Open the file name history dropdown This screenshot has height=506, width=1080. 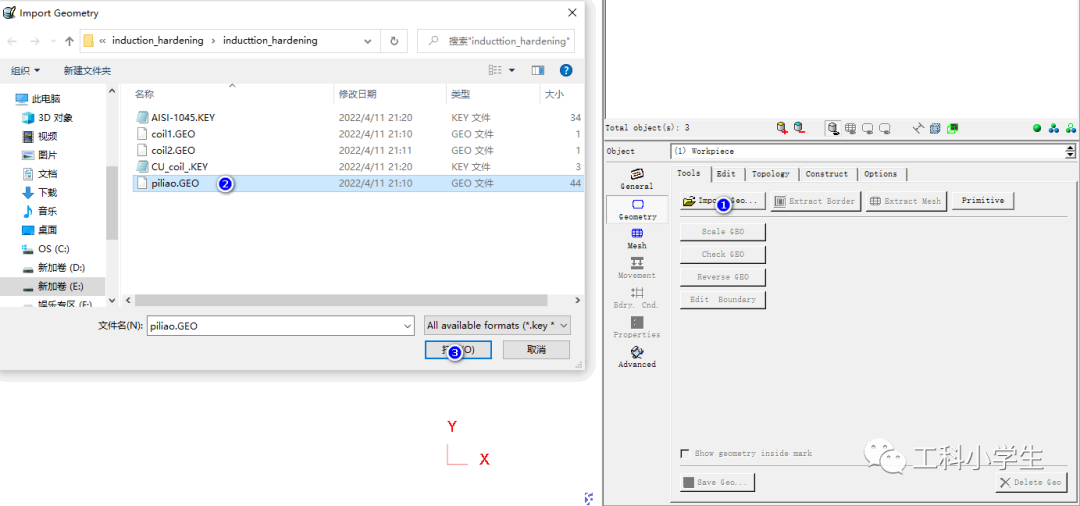409,326
